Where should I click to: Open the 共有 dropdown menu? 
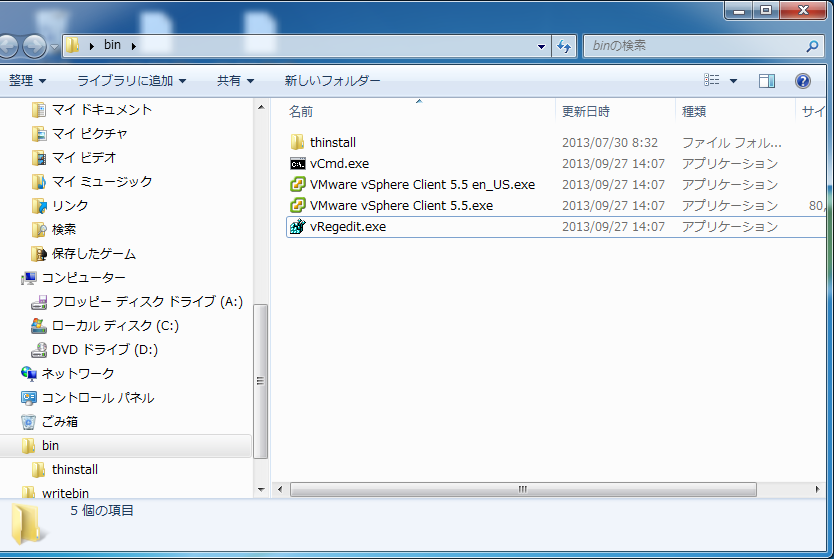click(236, 81)
